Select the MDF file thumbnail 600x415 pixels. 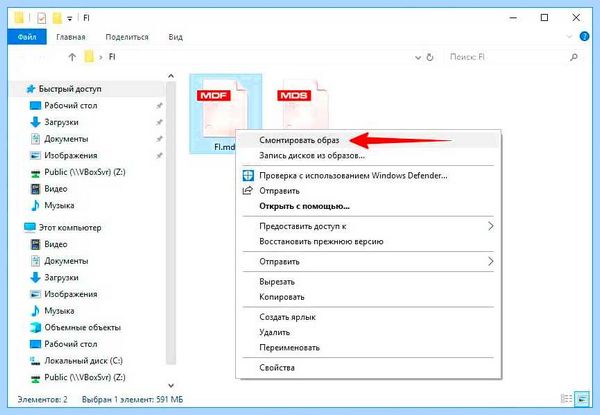(223, 108)
